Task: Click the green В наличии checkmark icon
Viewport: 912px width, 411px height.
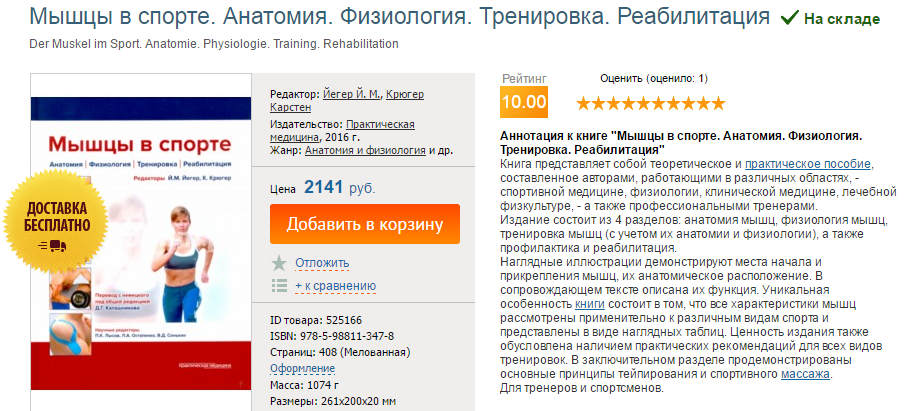Action: click(789, 18)
